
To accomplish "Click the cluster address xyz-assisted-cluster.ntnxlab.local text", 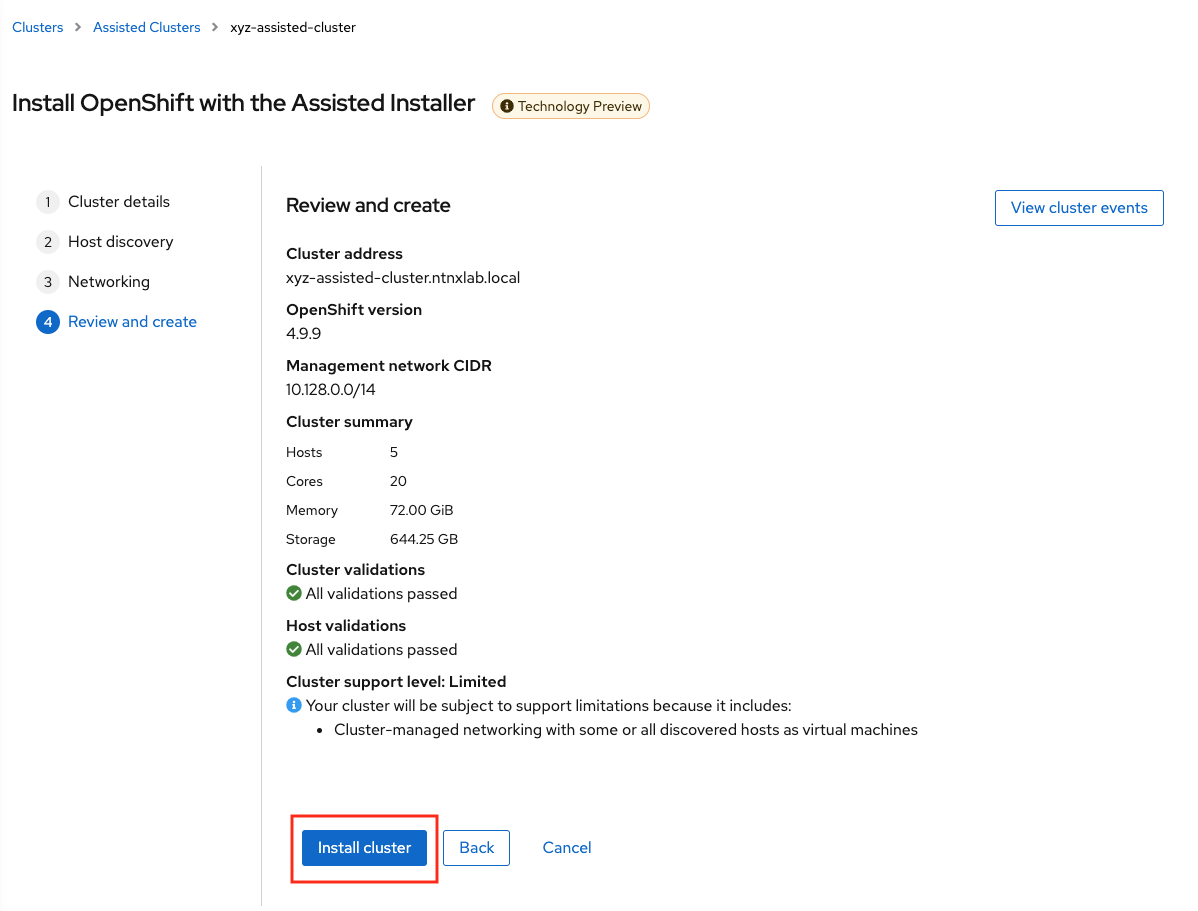I will [403, 278].
